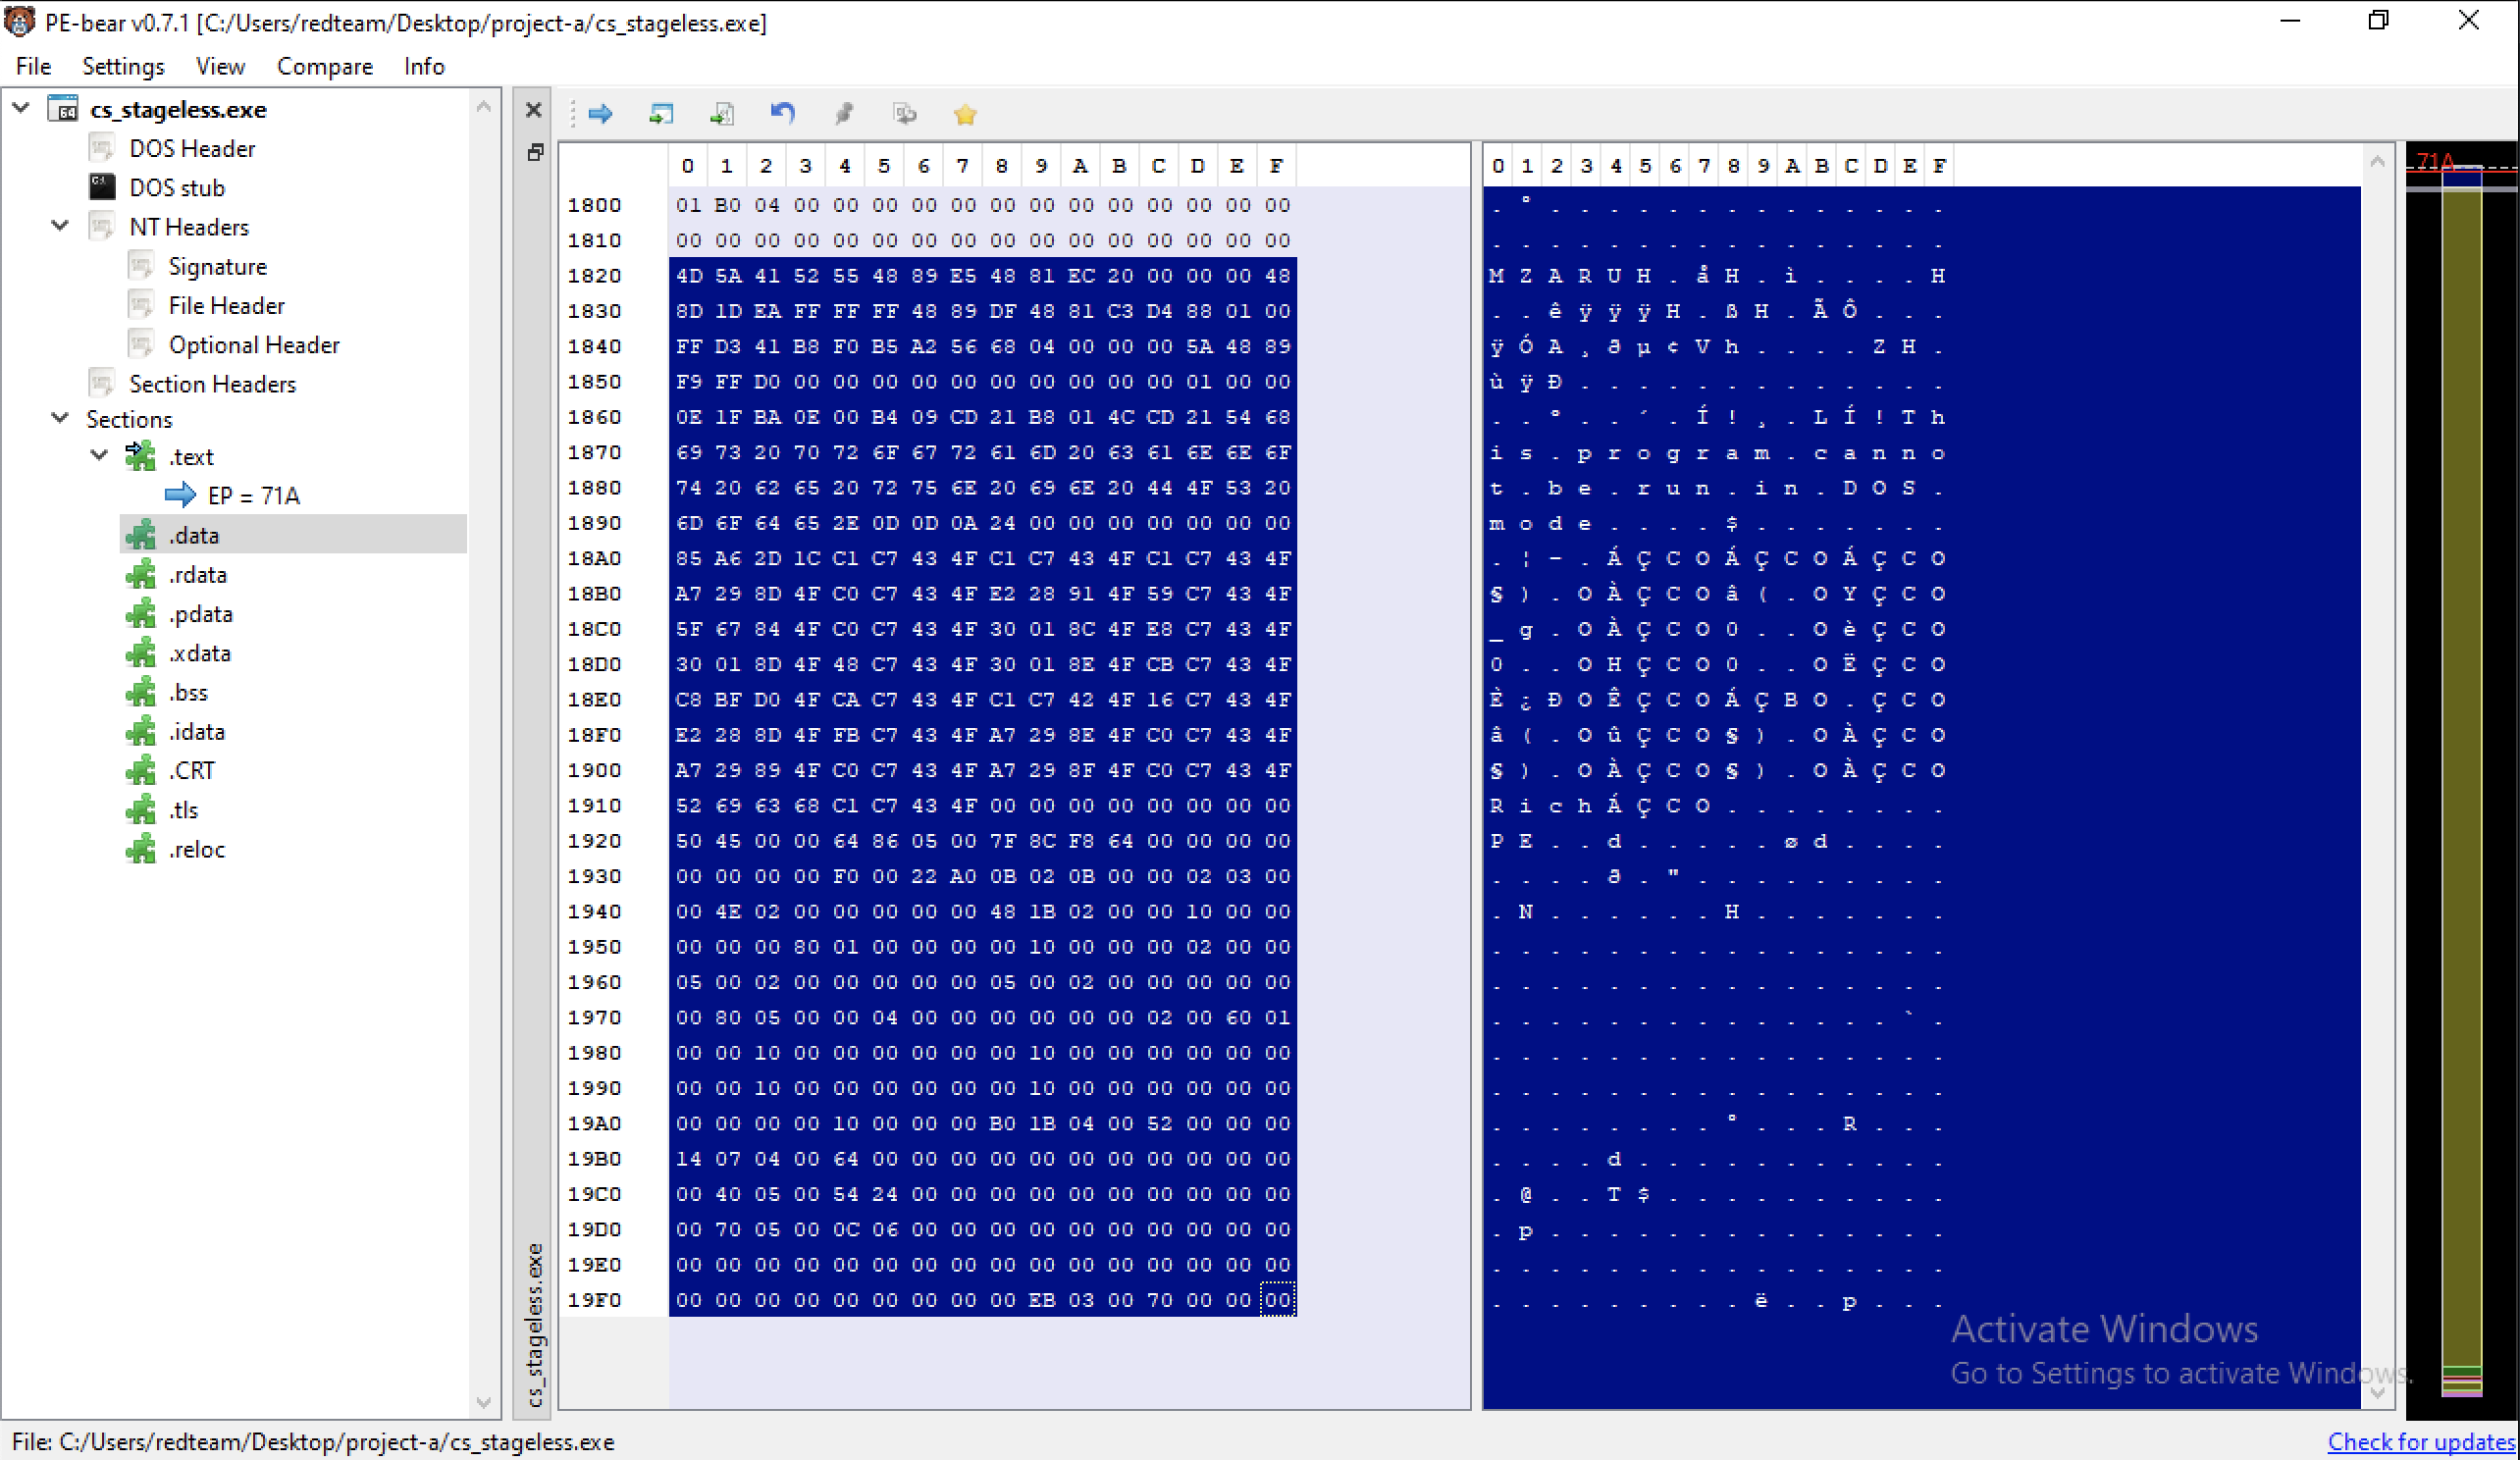Click the third toolbar icon with document arrow

(x=722, y=114)
